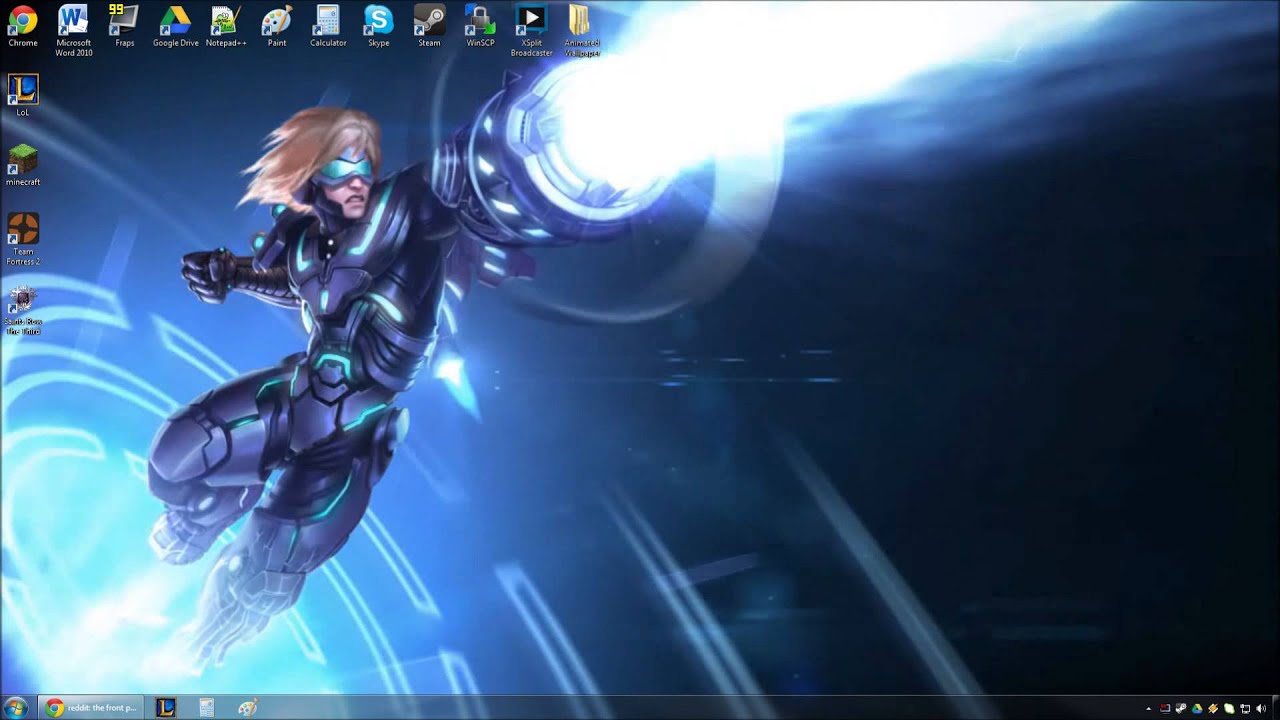1280x720 pixels.
Task: Open the Fraps desktop shortcut
Action: pos(124,27)
